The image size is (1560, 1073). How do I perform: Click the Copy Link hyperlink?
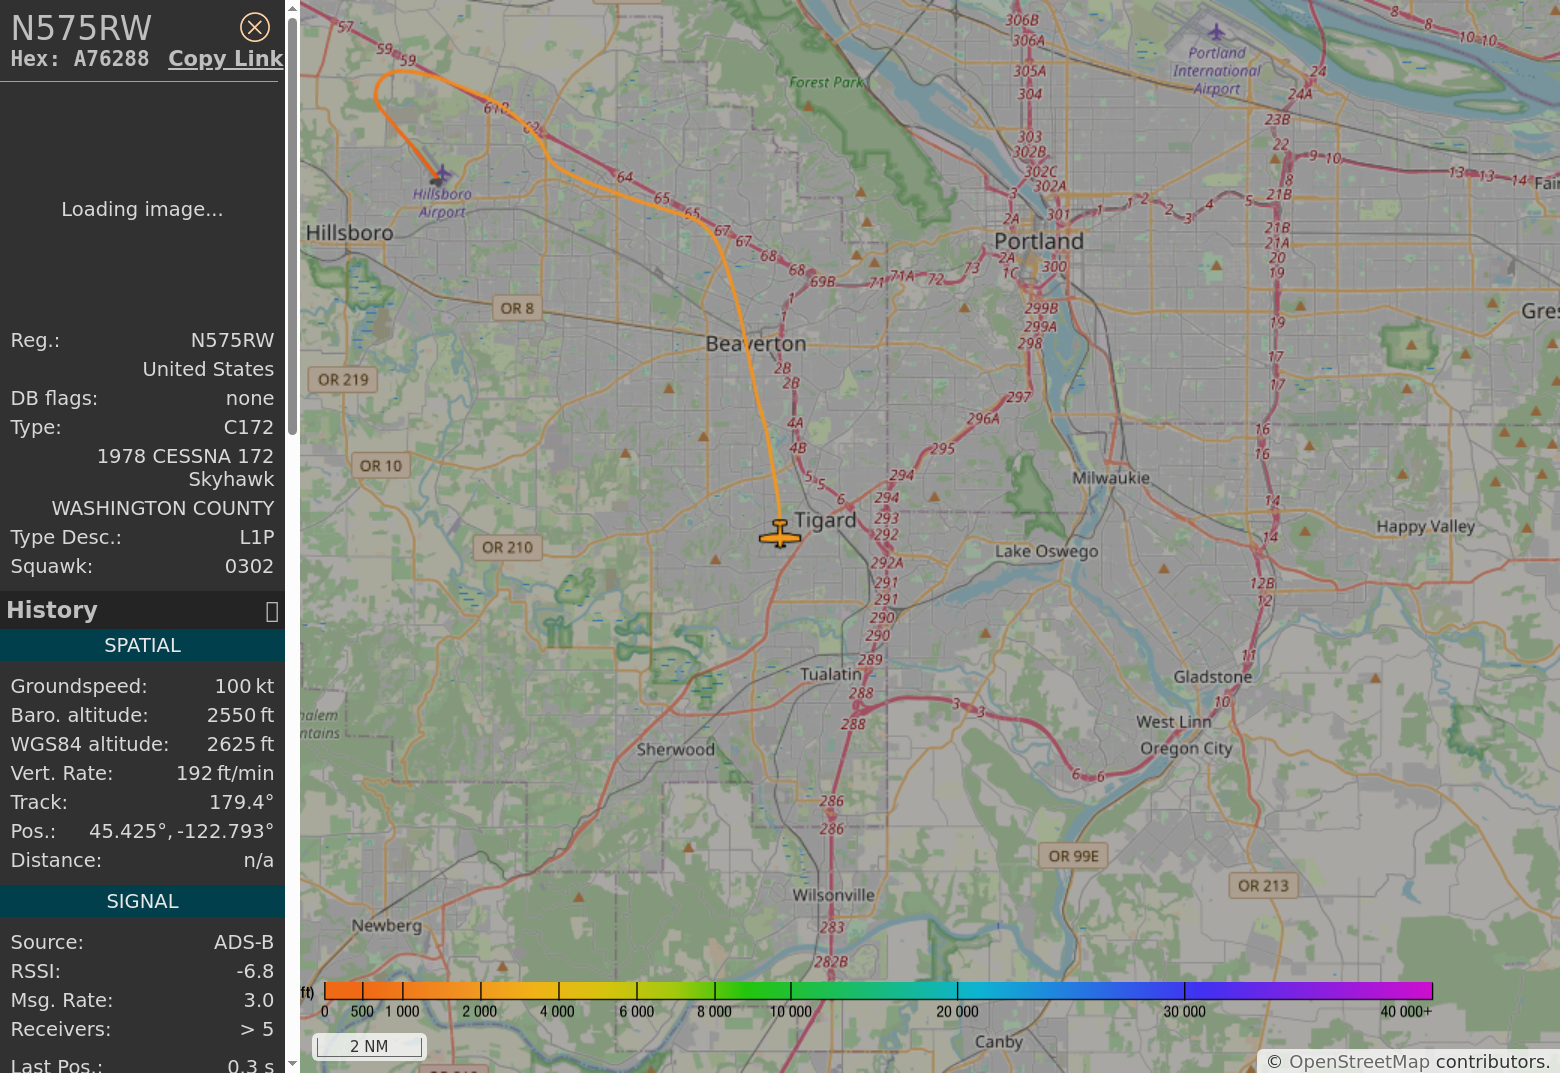pyautogui.click(x=225, y=59)
